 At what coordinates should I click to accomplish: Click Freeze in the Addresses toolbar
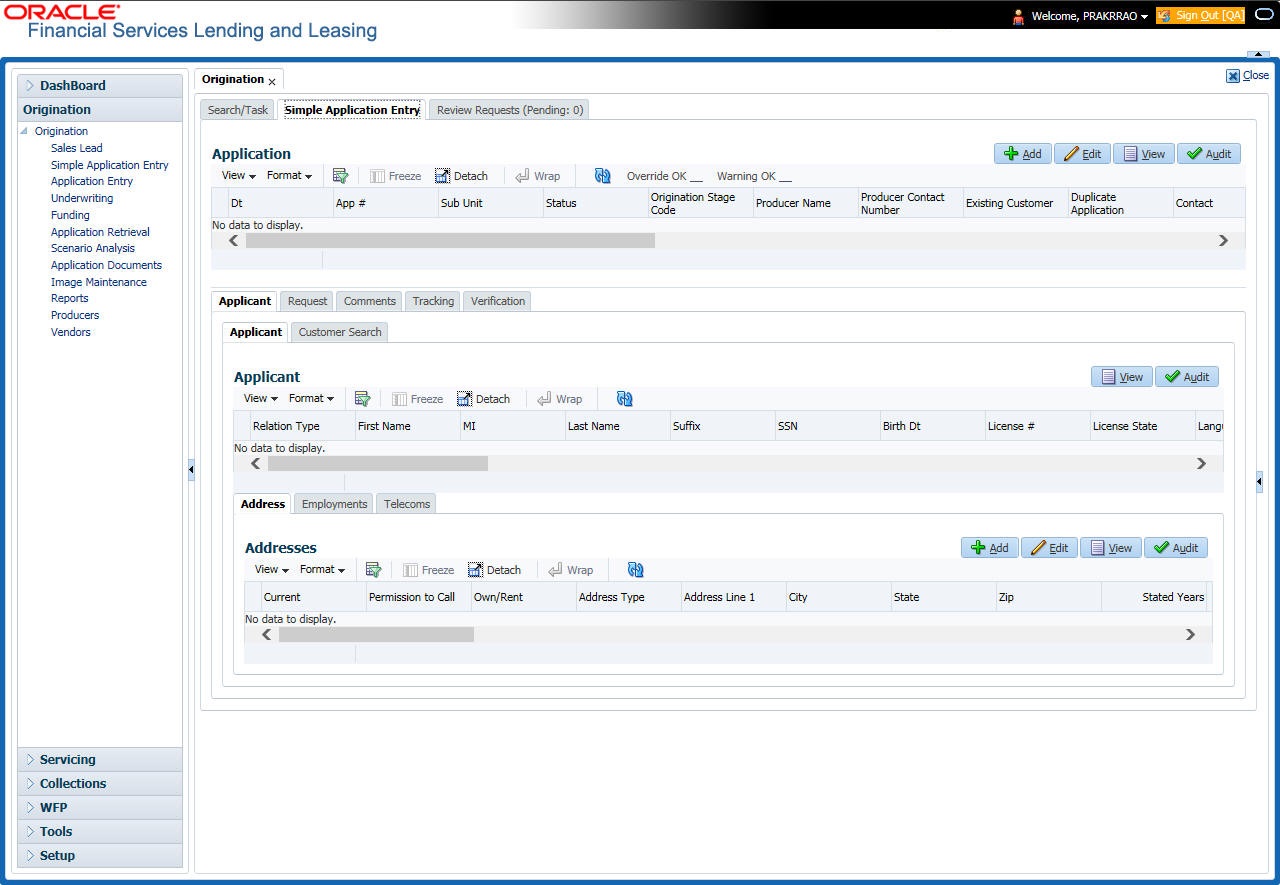pos(428,570)
